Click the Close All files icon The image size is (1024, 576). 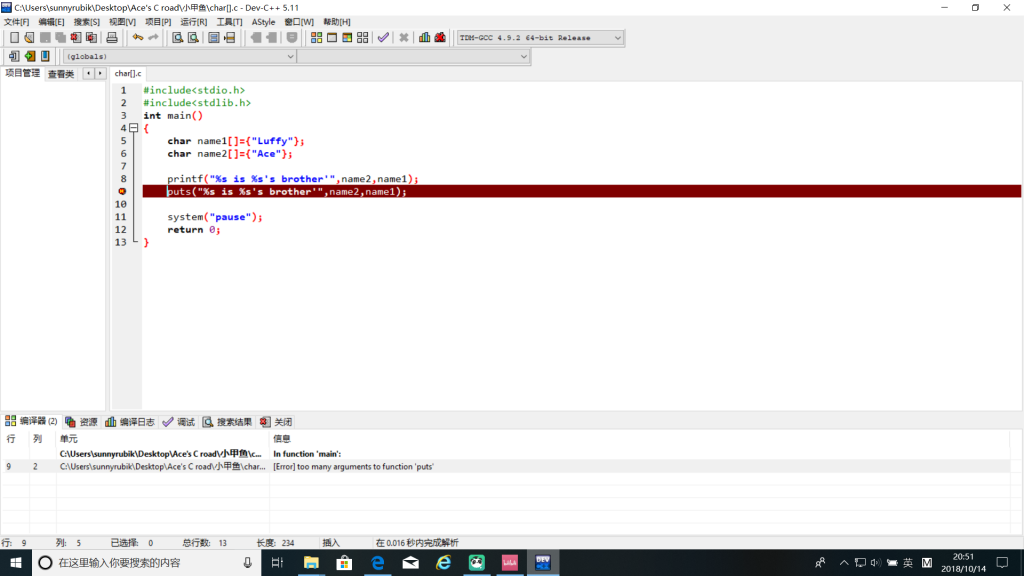coord(92,38)
